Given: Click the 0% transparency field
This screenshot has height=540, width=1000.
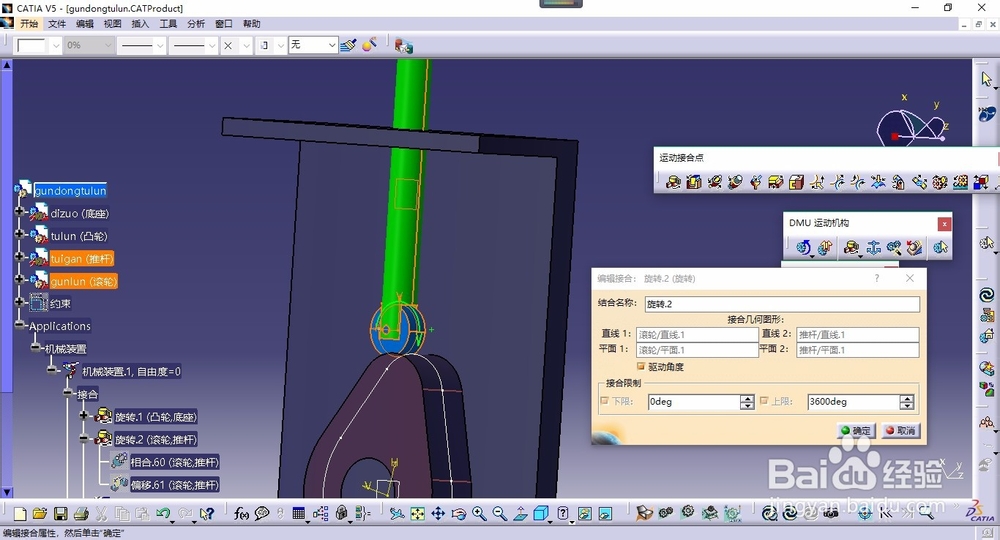Looking at the screenshot, I should tap(89, 45).
